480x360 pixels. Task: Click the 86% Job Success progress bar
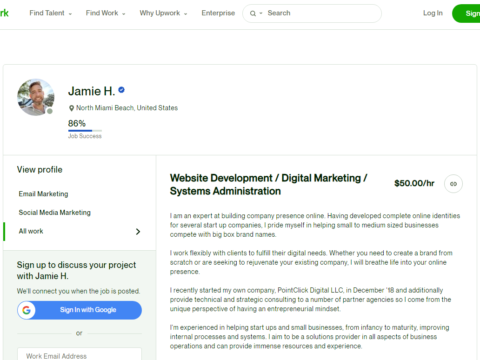[x=85, y=131]
